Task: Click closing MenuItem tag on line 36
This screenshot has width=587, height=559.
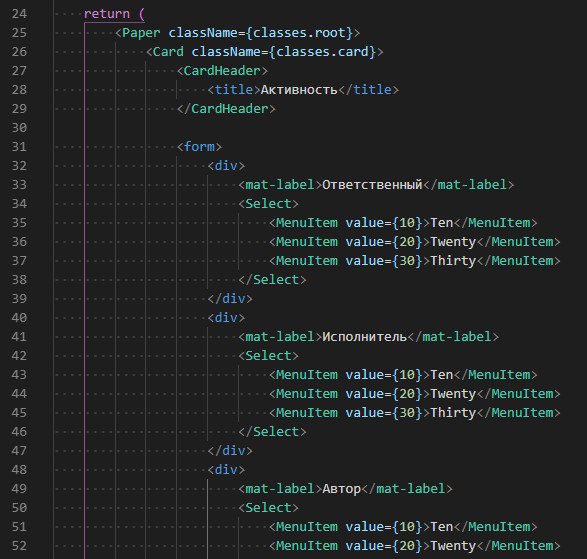Action: click(x=518, y=242)
